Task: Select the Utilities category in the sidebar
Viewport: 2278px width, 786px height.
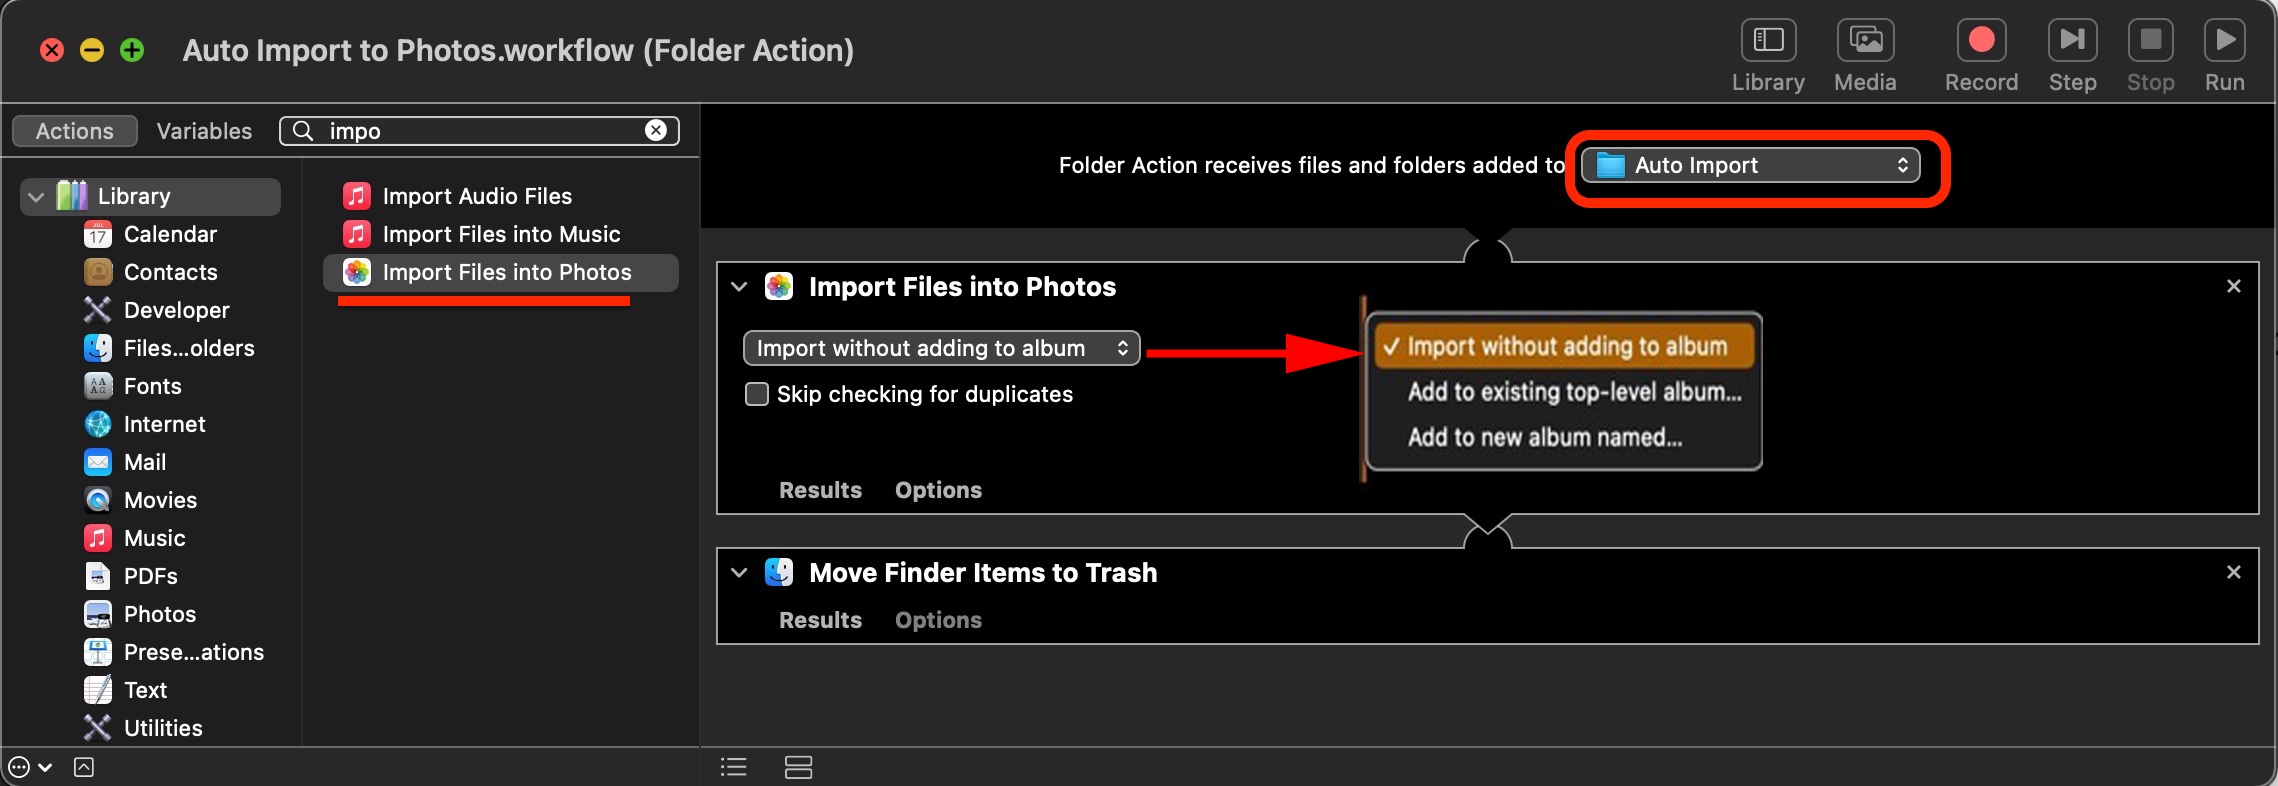Action: [x=163, y=728]
